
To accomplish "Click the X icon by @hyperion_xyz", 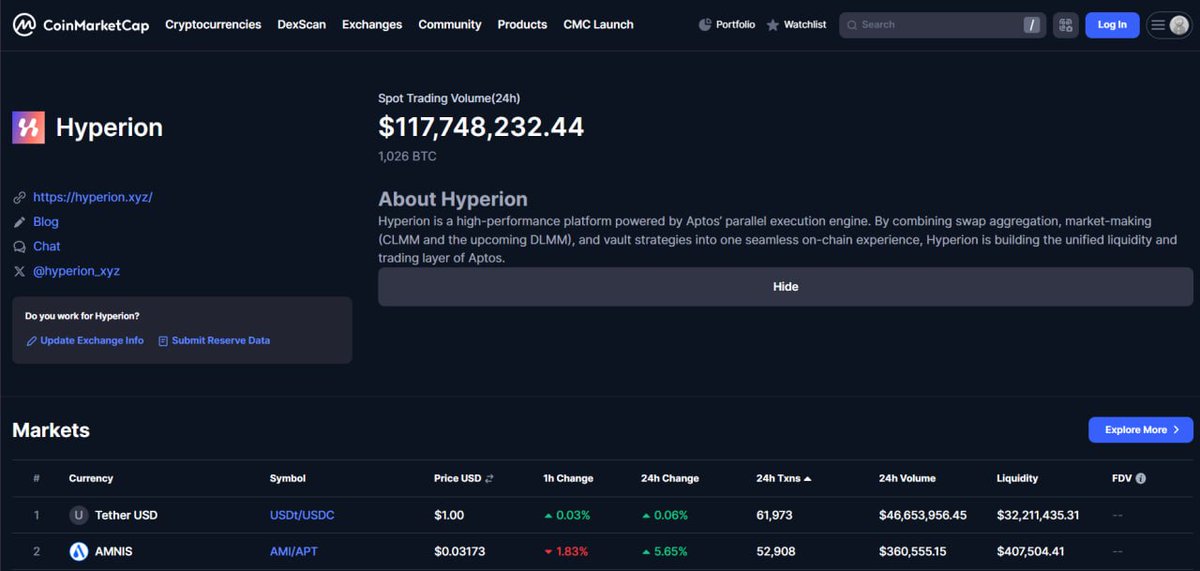I will tap(20, 271).
